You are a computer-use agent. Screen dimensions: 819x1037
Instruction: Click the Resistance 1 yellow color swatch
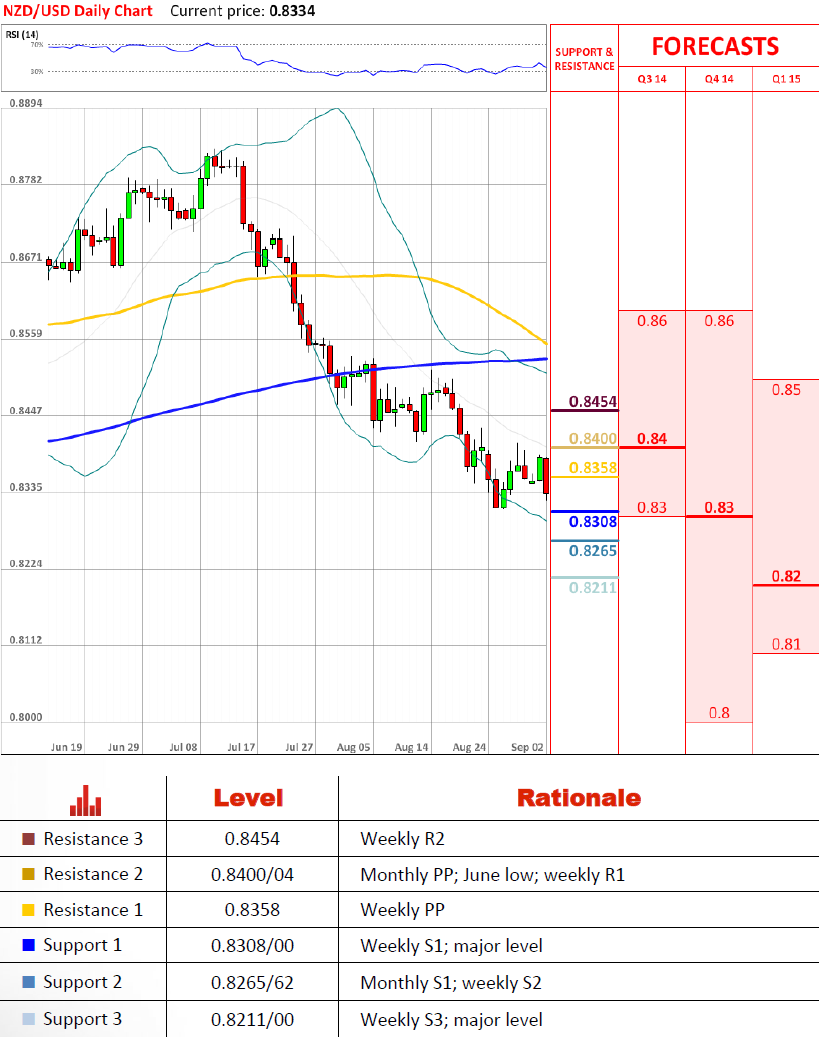tap(28, 910)
